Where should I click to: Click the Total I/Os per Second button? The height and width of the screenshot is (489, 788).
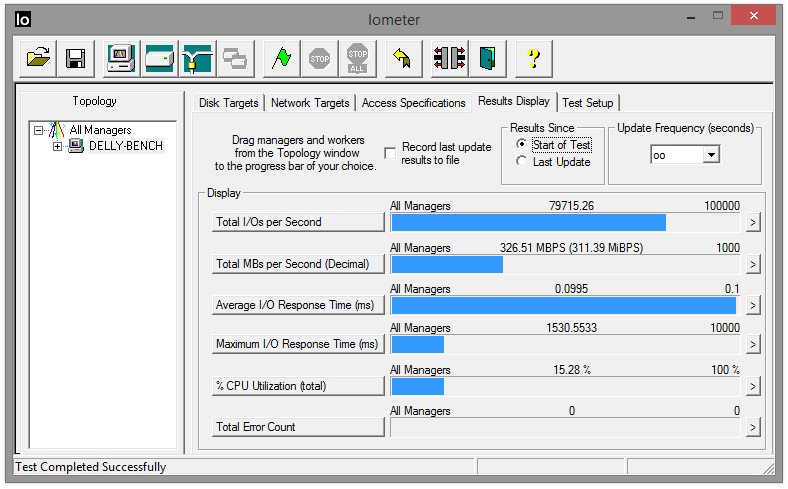pos(298,222)
